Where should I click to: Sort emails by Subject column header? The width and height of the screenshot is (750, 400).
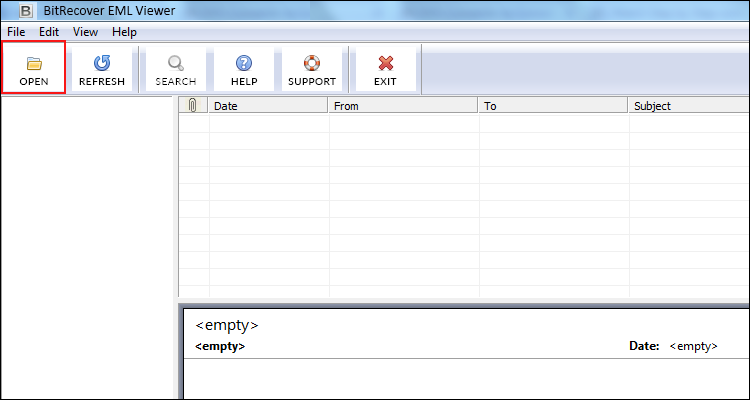click(689, 105)
